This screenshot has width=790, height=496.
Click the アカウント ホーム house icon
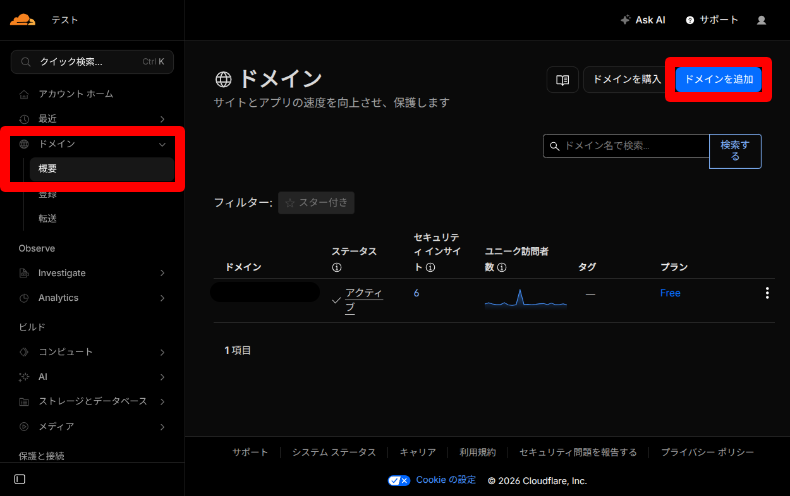pos(24,94)
